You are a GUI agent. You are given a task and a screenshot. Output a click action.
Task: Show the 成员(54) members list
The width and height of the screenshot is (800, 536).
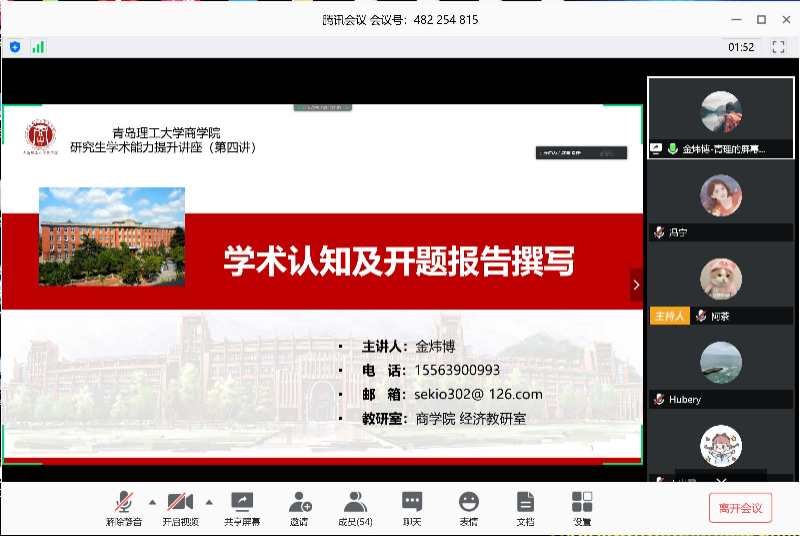tap(355, 507)
